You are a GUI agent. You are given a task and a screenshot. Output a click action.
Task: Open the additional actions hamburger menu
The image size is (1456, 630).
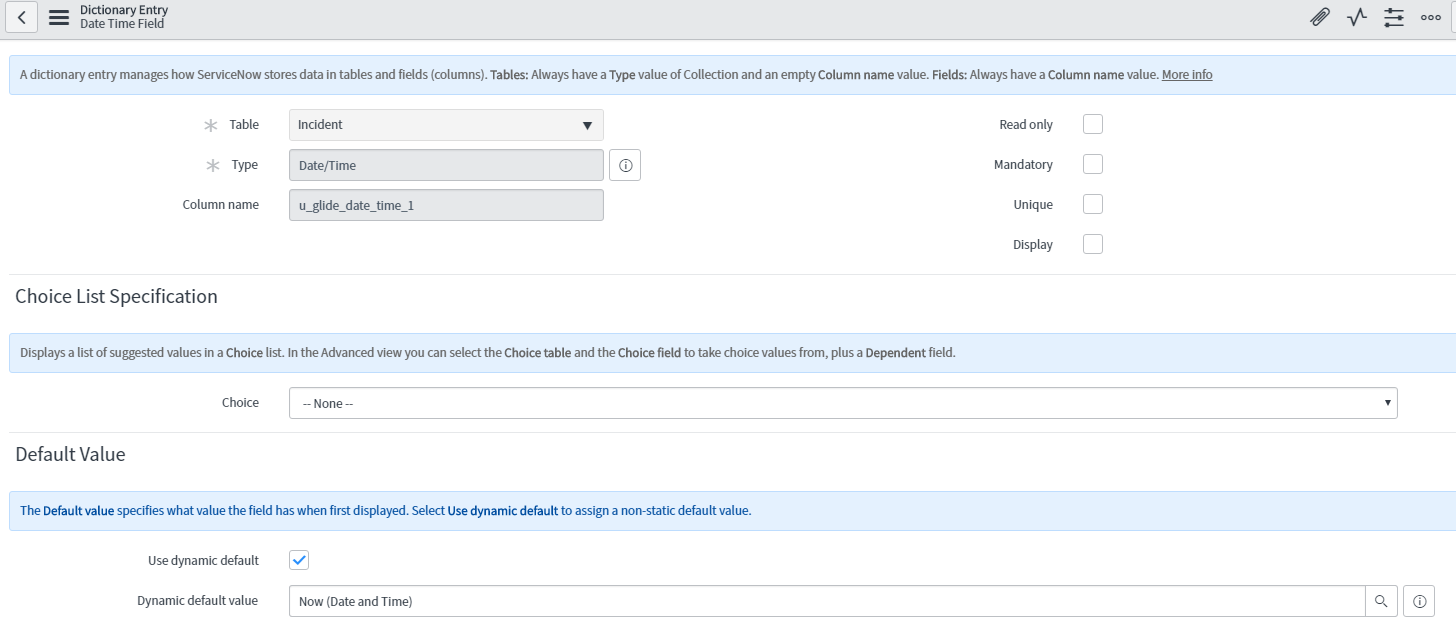[59, 17]
